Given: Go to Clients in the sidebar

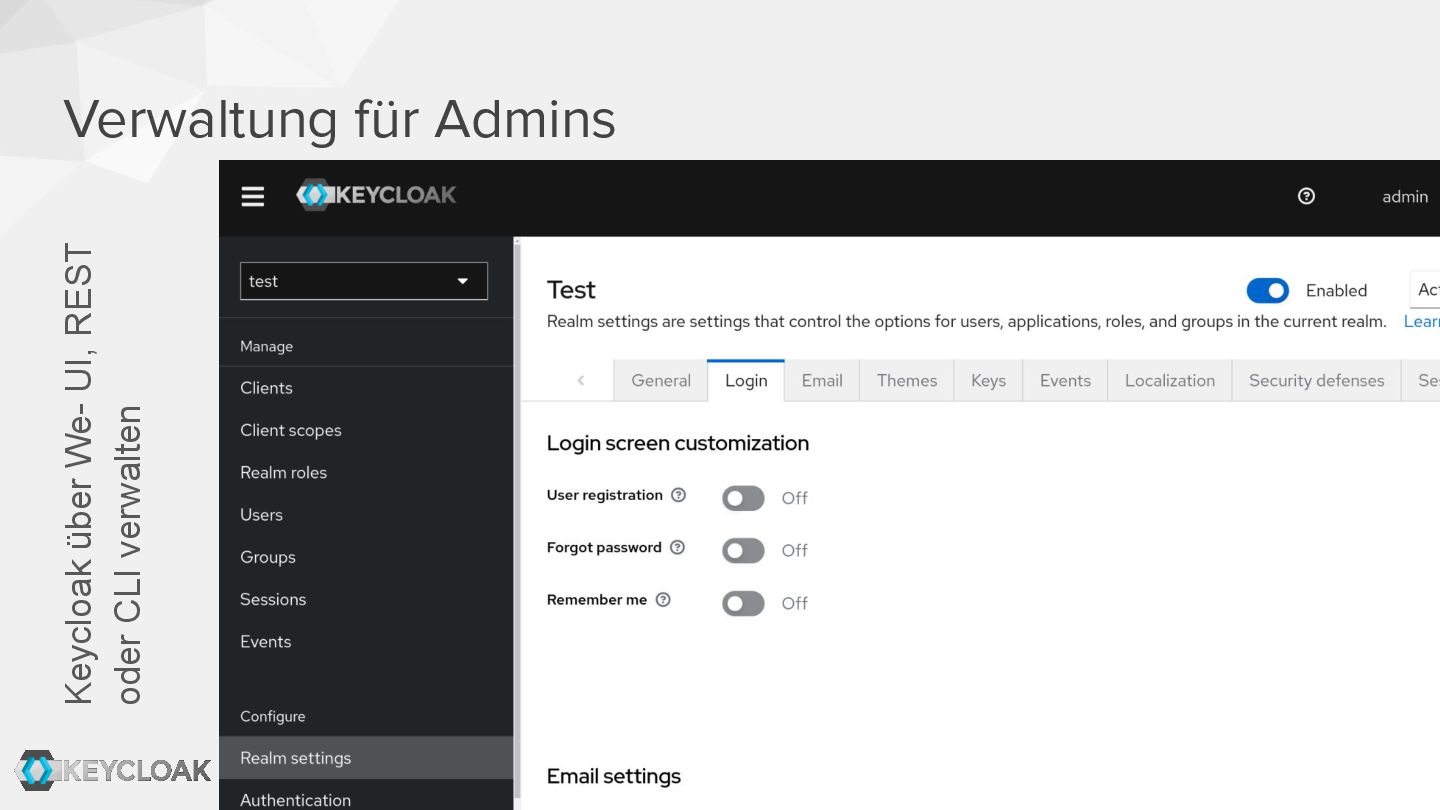Looking at the screenshot, I should point(266,388).
